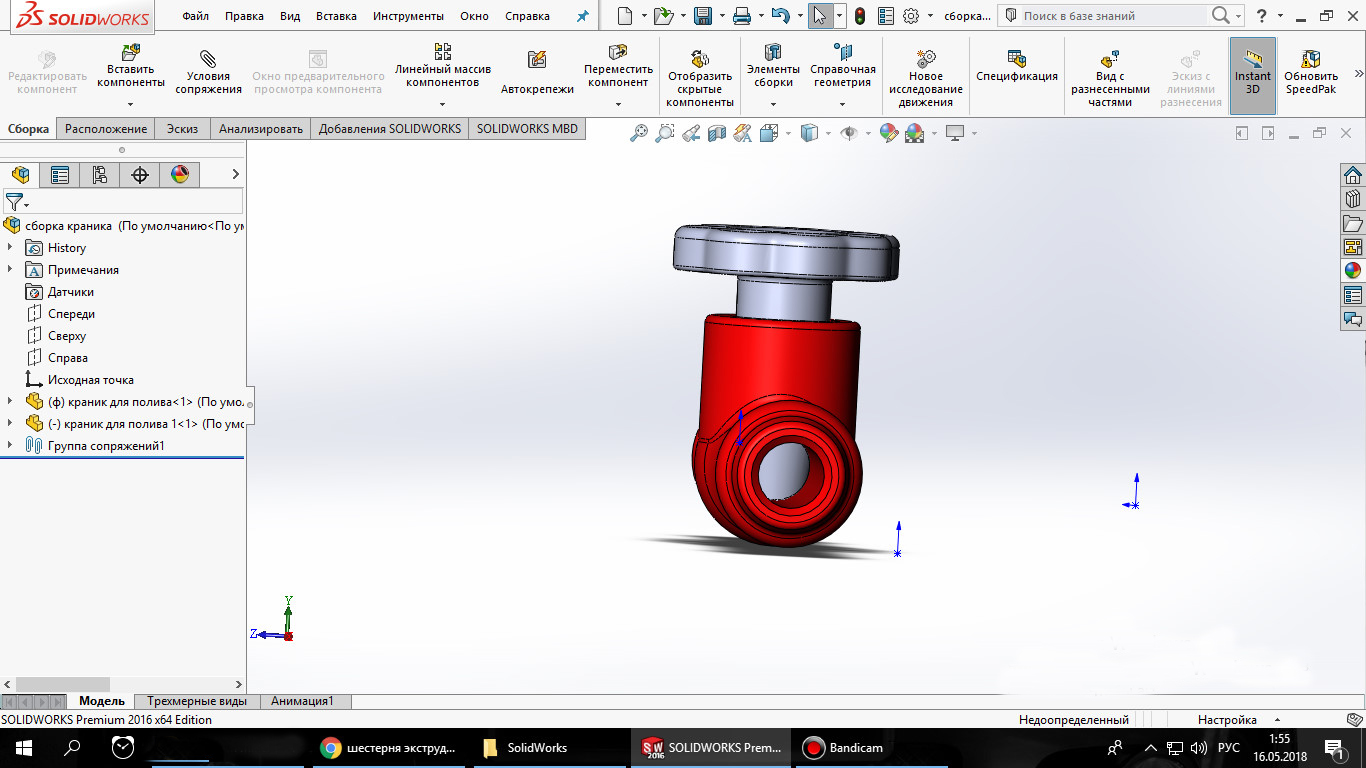This screenshot has height=768, width=1366.
Task: Expand the History tree node
Action: (x=10, y=247)
